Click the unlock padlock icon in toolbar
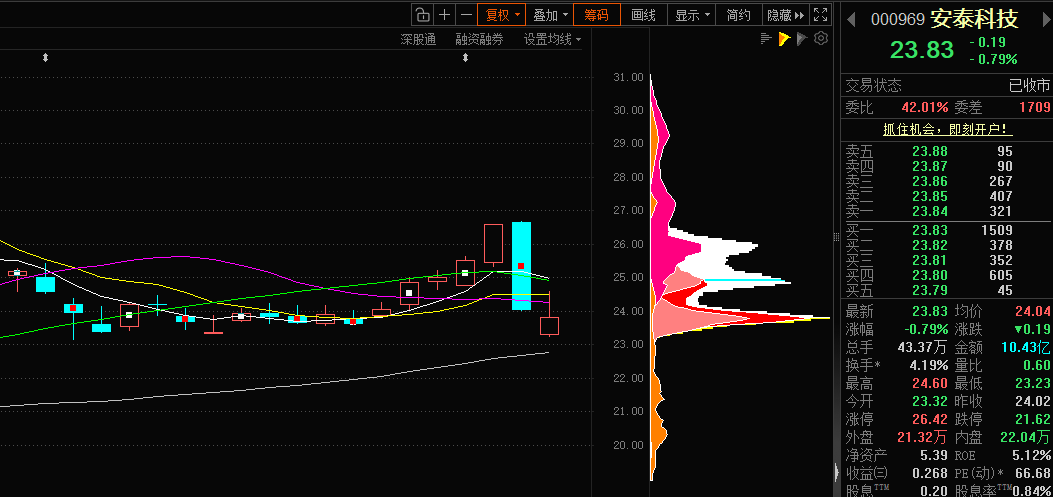Image resolution: width=1053 pixels, height=497 pixels. (422, 15)
